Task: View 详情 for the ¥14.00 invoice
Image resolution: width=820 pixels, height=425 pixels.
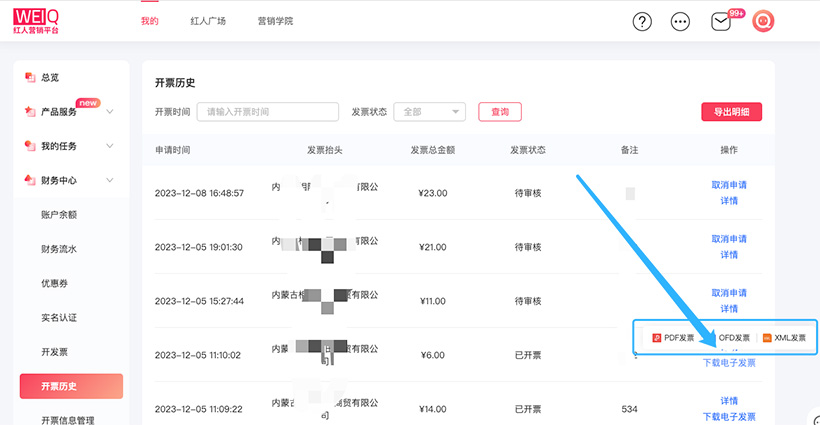Action: (729, 401)
